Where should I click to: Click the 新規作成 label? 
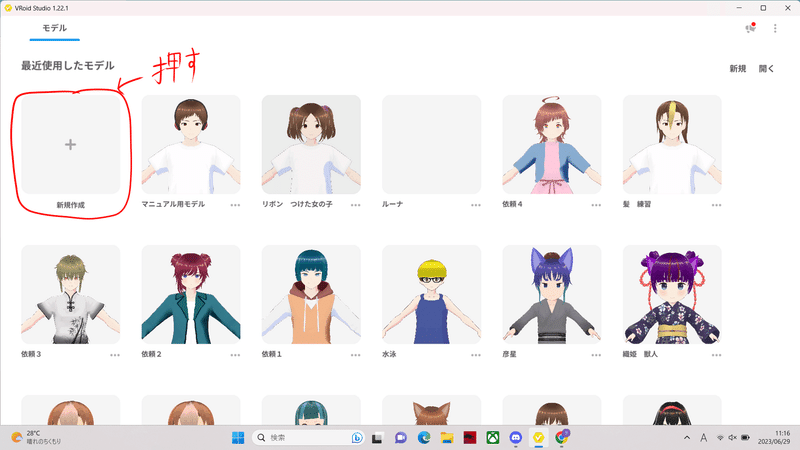70,205
